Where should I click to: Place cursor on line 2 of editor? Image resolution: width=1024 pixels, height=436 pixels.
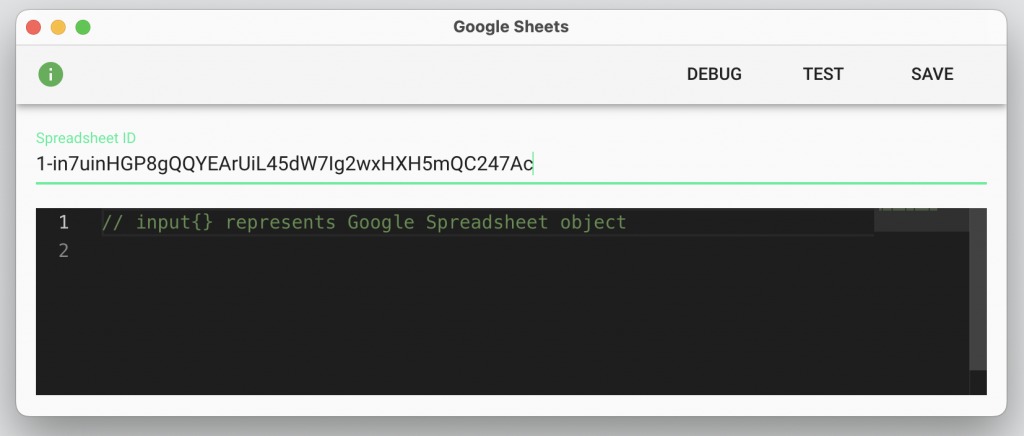click(x=487, y=250)
